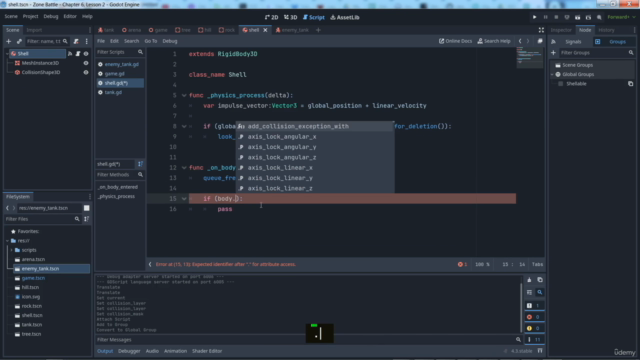Viewport: 640px width, 360px height.
Task: Switch to the 3D workspace
Action: pos(291,17)
